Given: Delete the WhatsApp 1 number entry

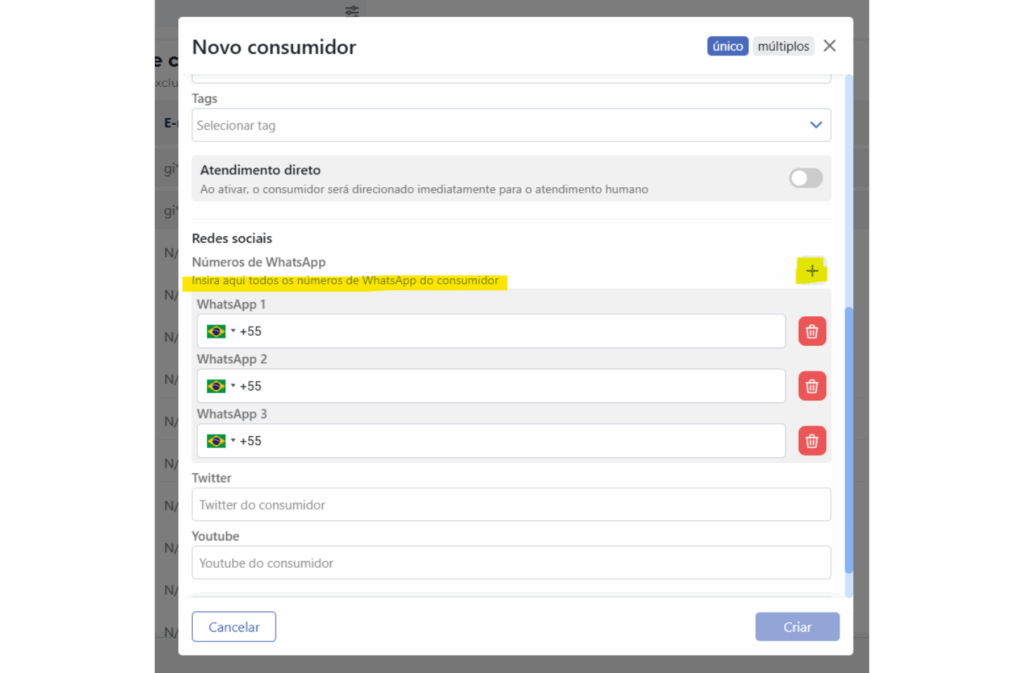Looking at the screenshot, I should click(x=812, y=332).
